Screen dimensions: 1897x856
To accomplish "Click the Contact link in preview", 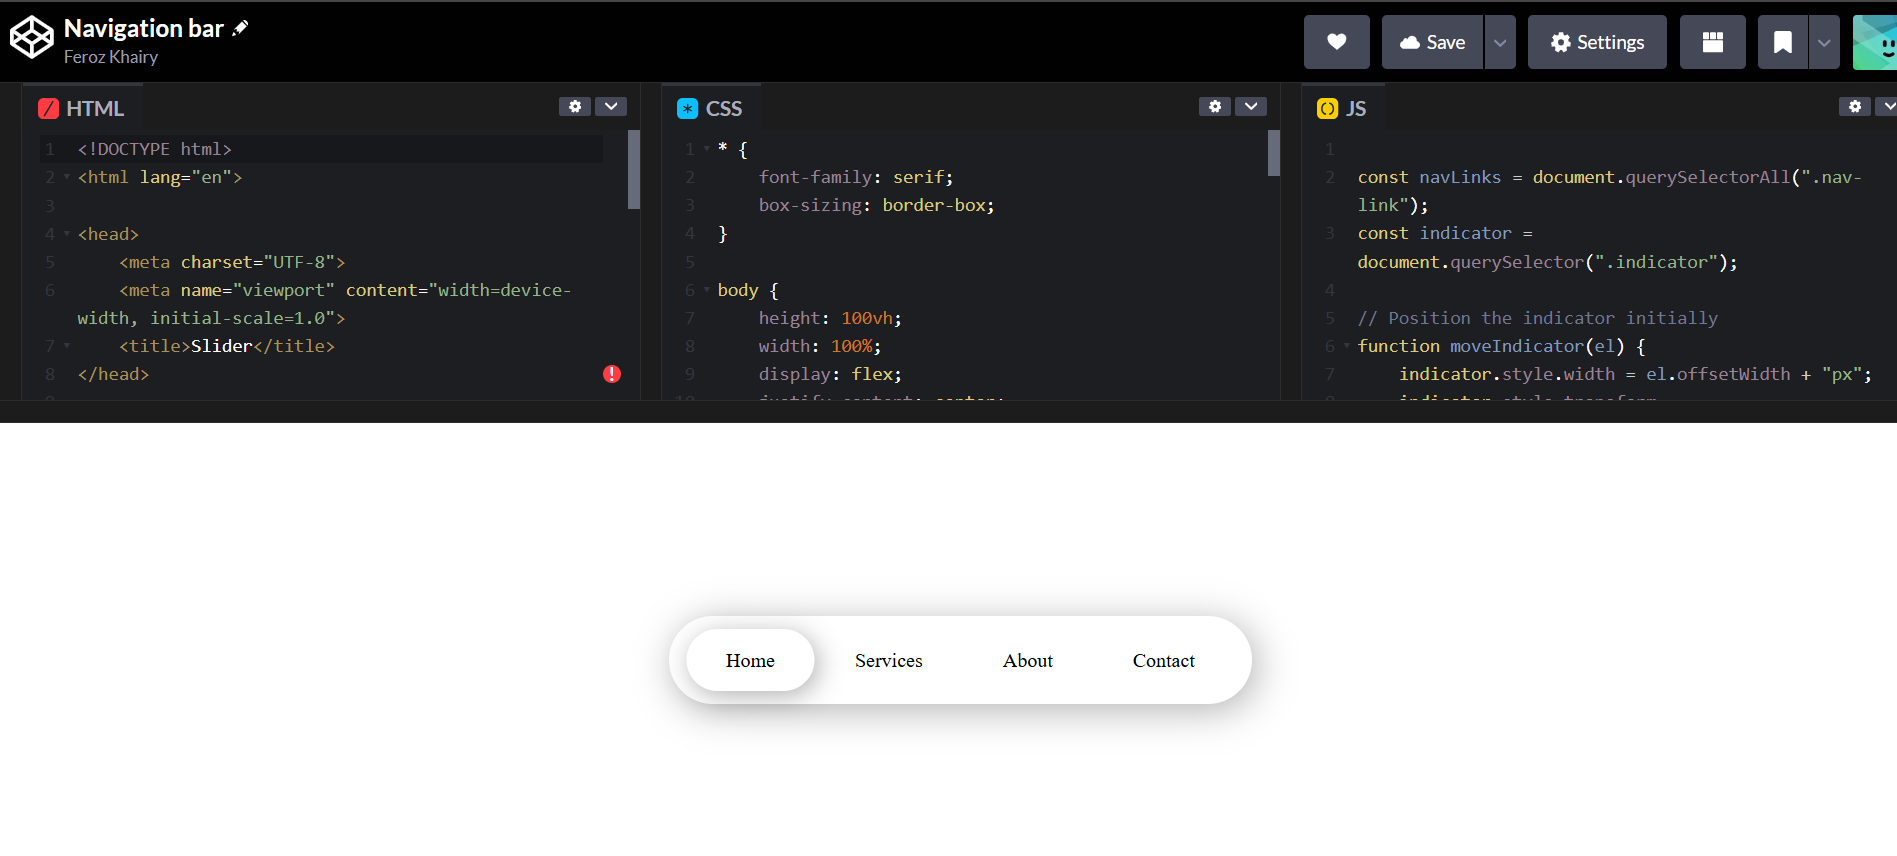I will [x=1163, y=661].
